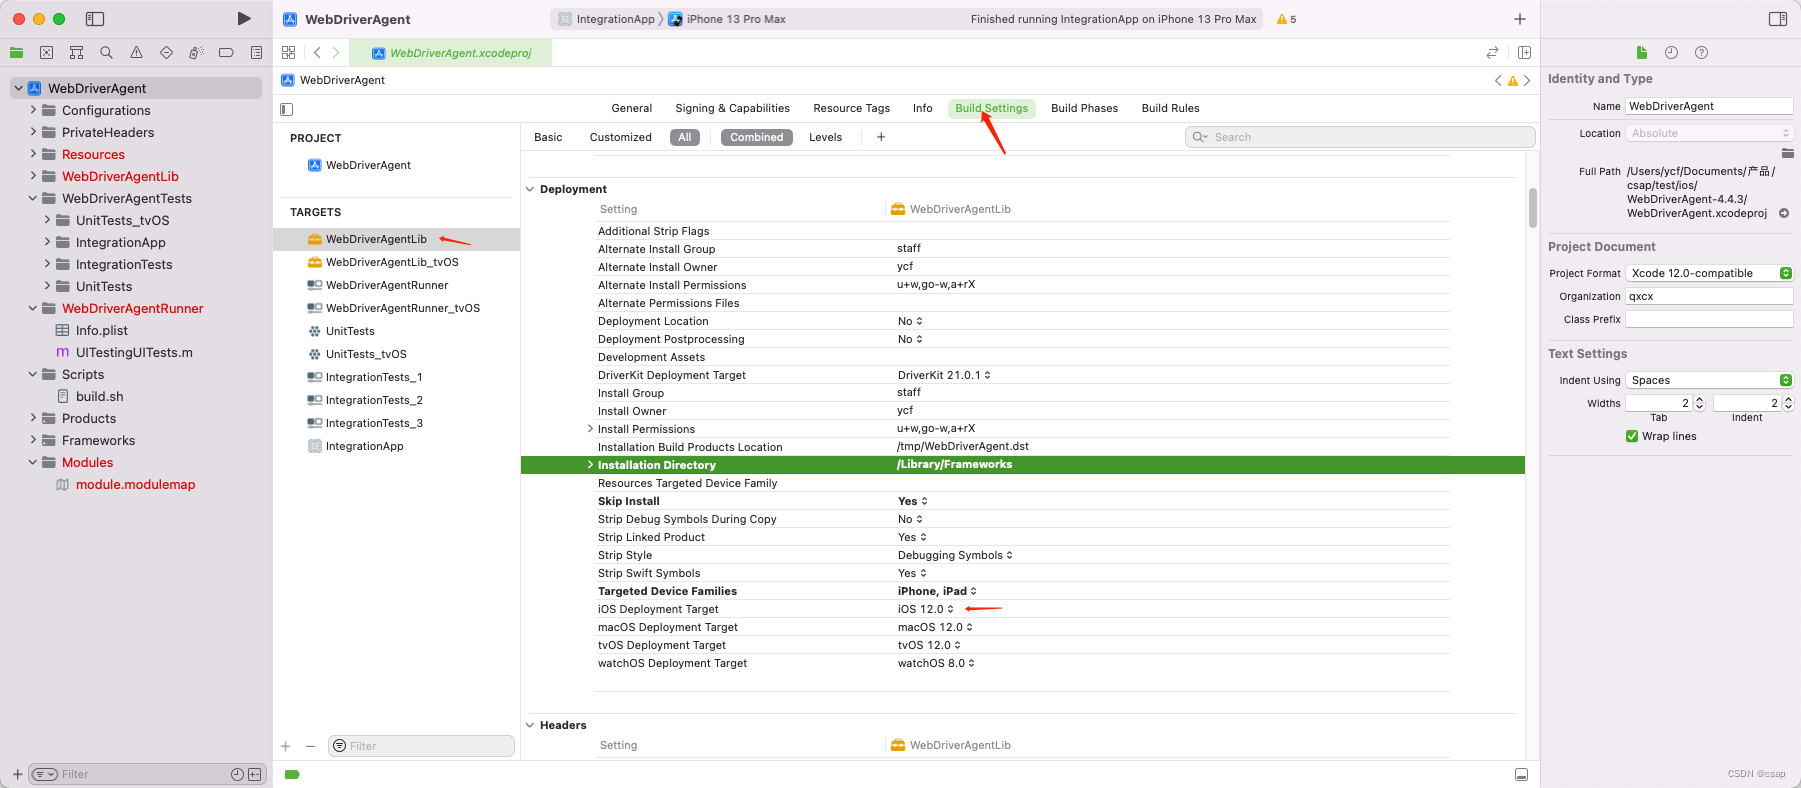
Task: Open the Symbol navigator
Action: [76, 52]
